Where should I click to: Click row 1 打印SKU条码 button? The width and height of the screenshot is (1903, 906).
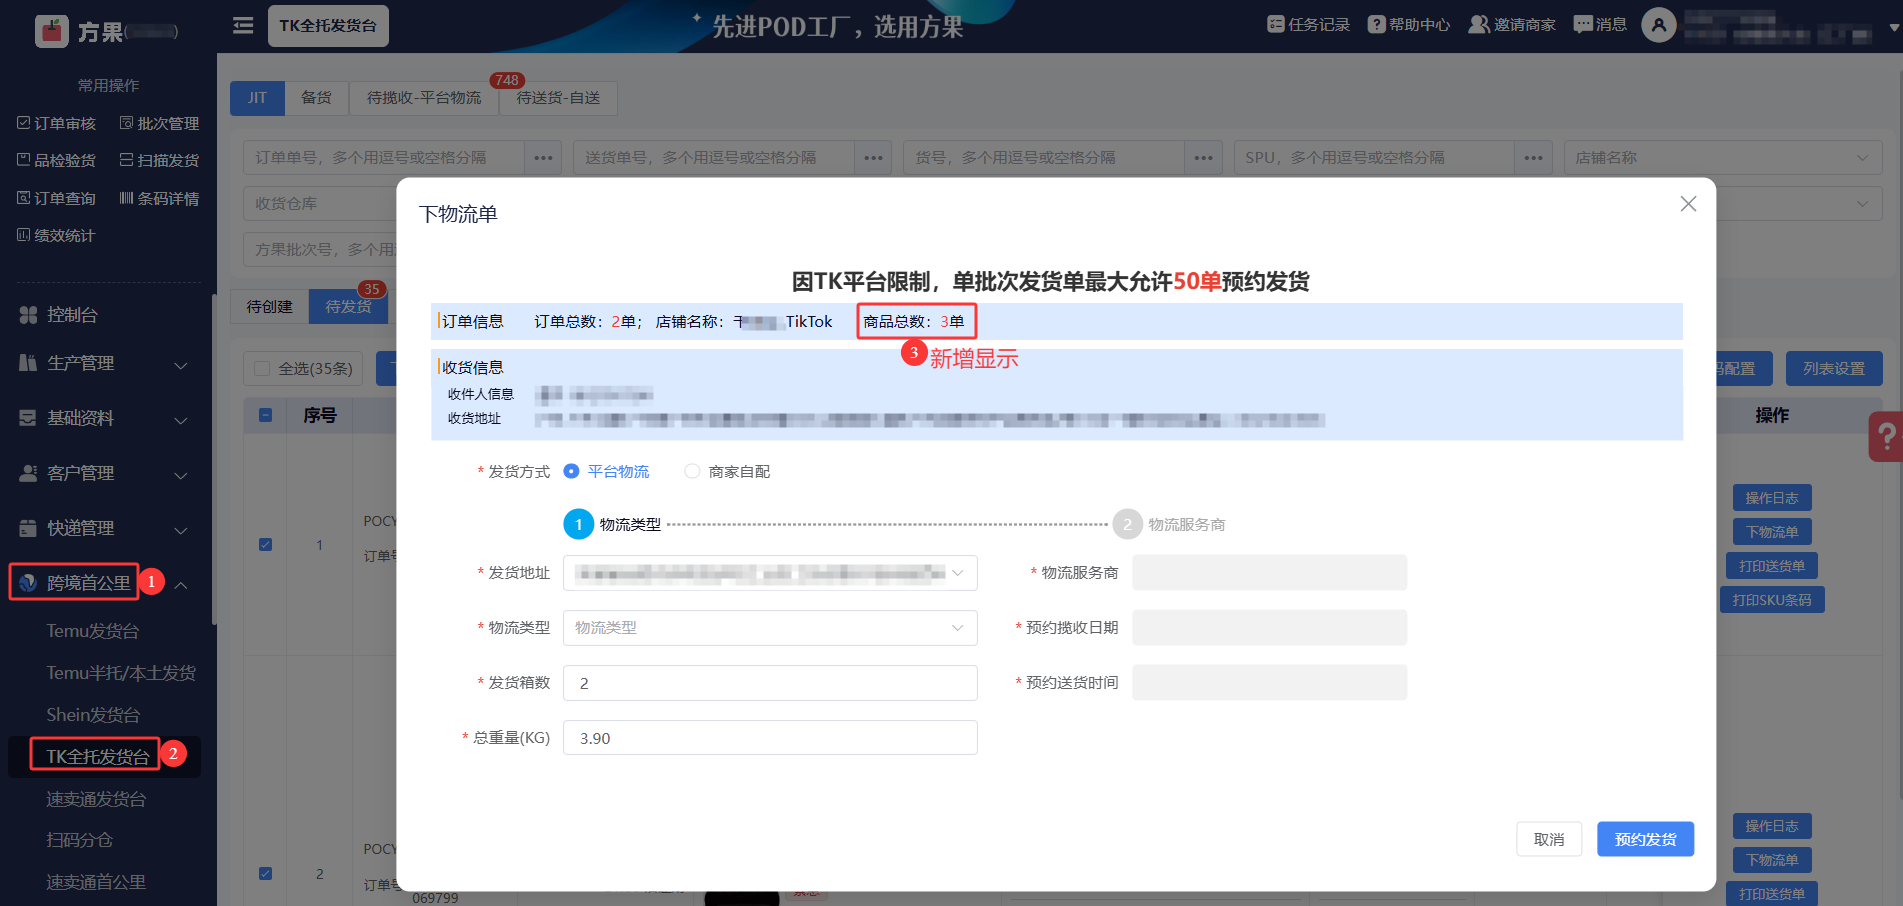coord(1772,600)
